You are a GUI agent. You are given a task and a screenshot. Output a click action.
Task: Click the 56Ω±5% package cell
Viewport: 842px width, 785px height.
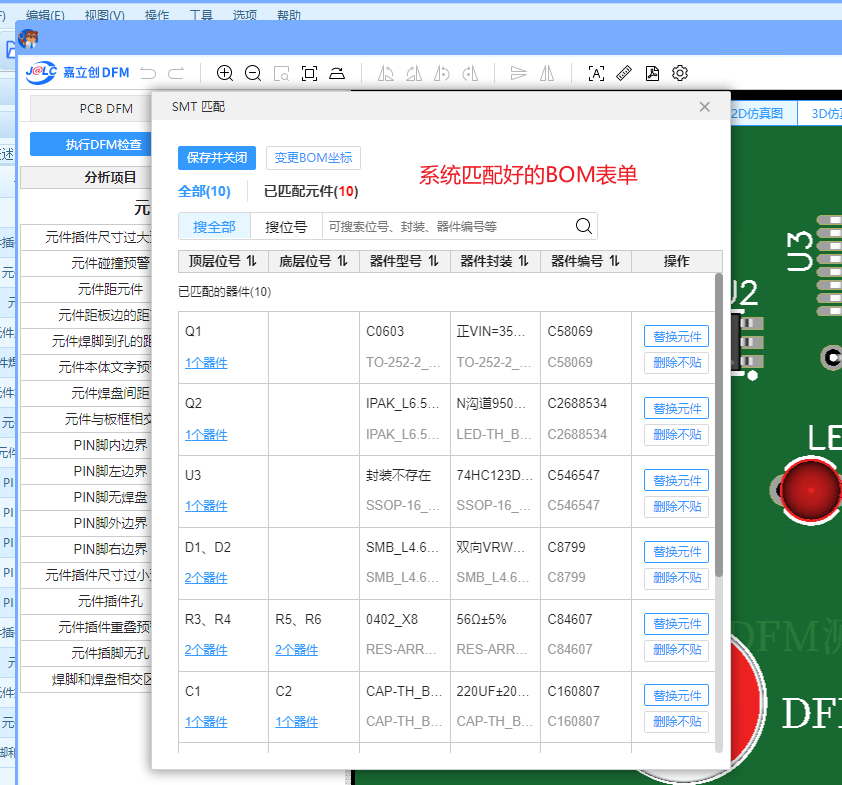point(481,620)
